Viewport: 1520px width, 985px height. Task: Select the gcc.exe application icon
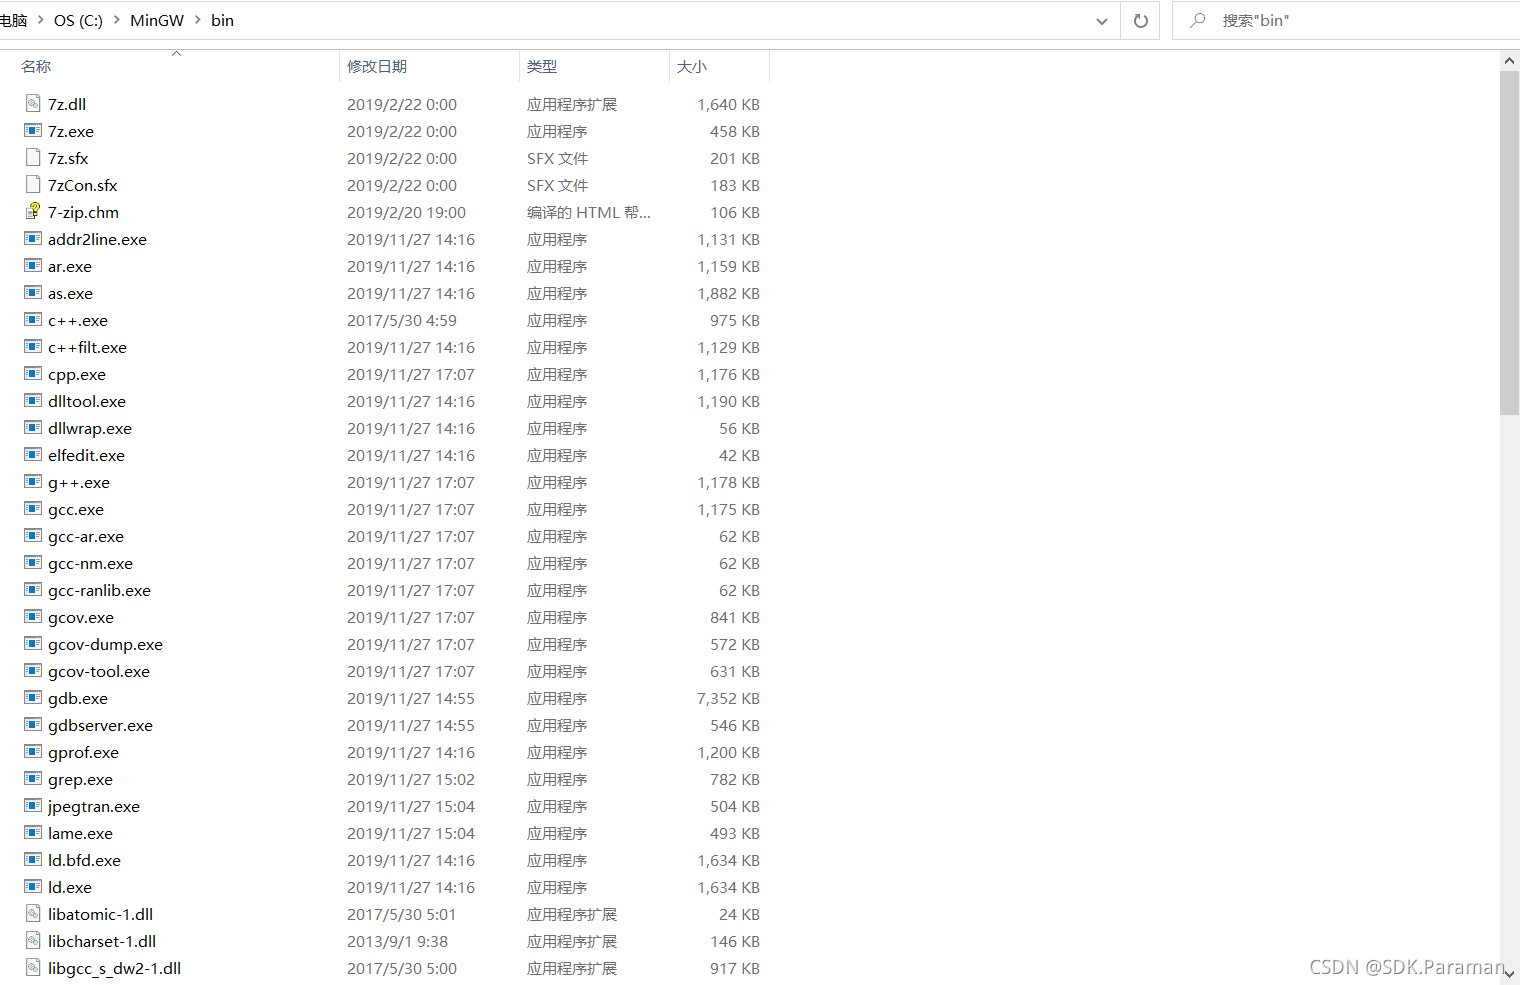[x=32, y=509]
